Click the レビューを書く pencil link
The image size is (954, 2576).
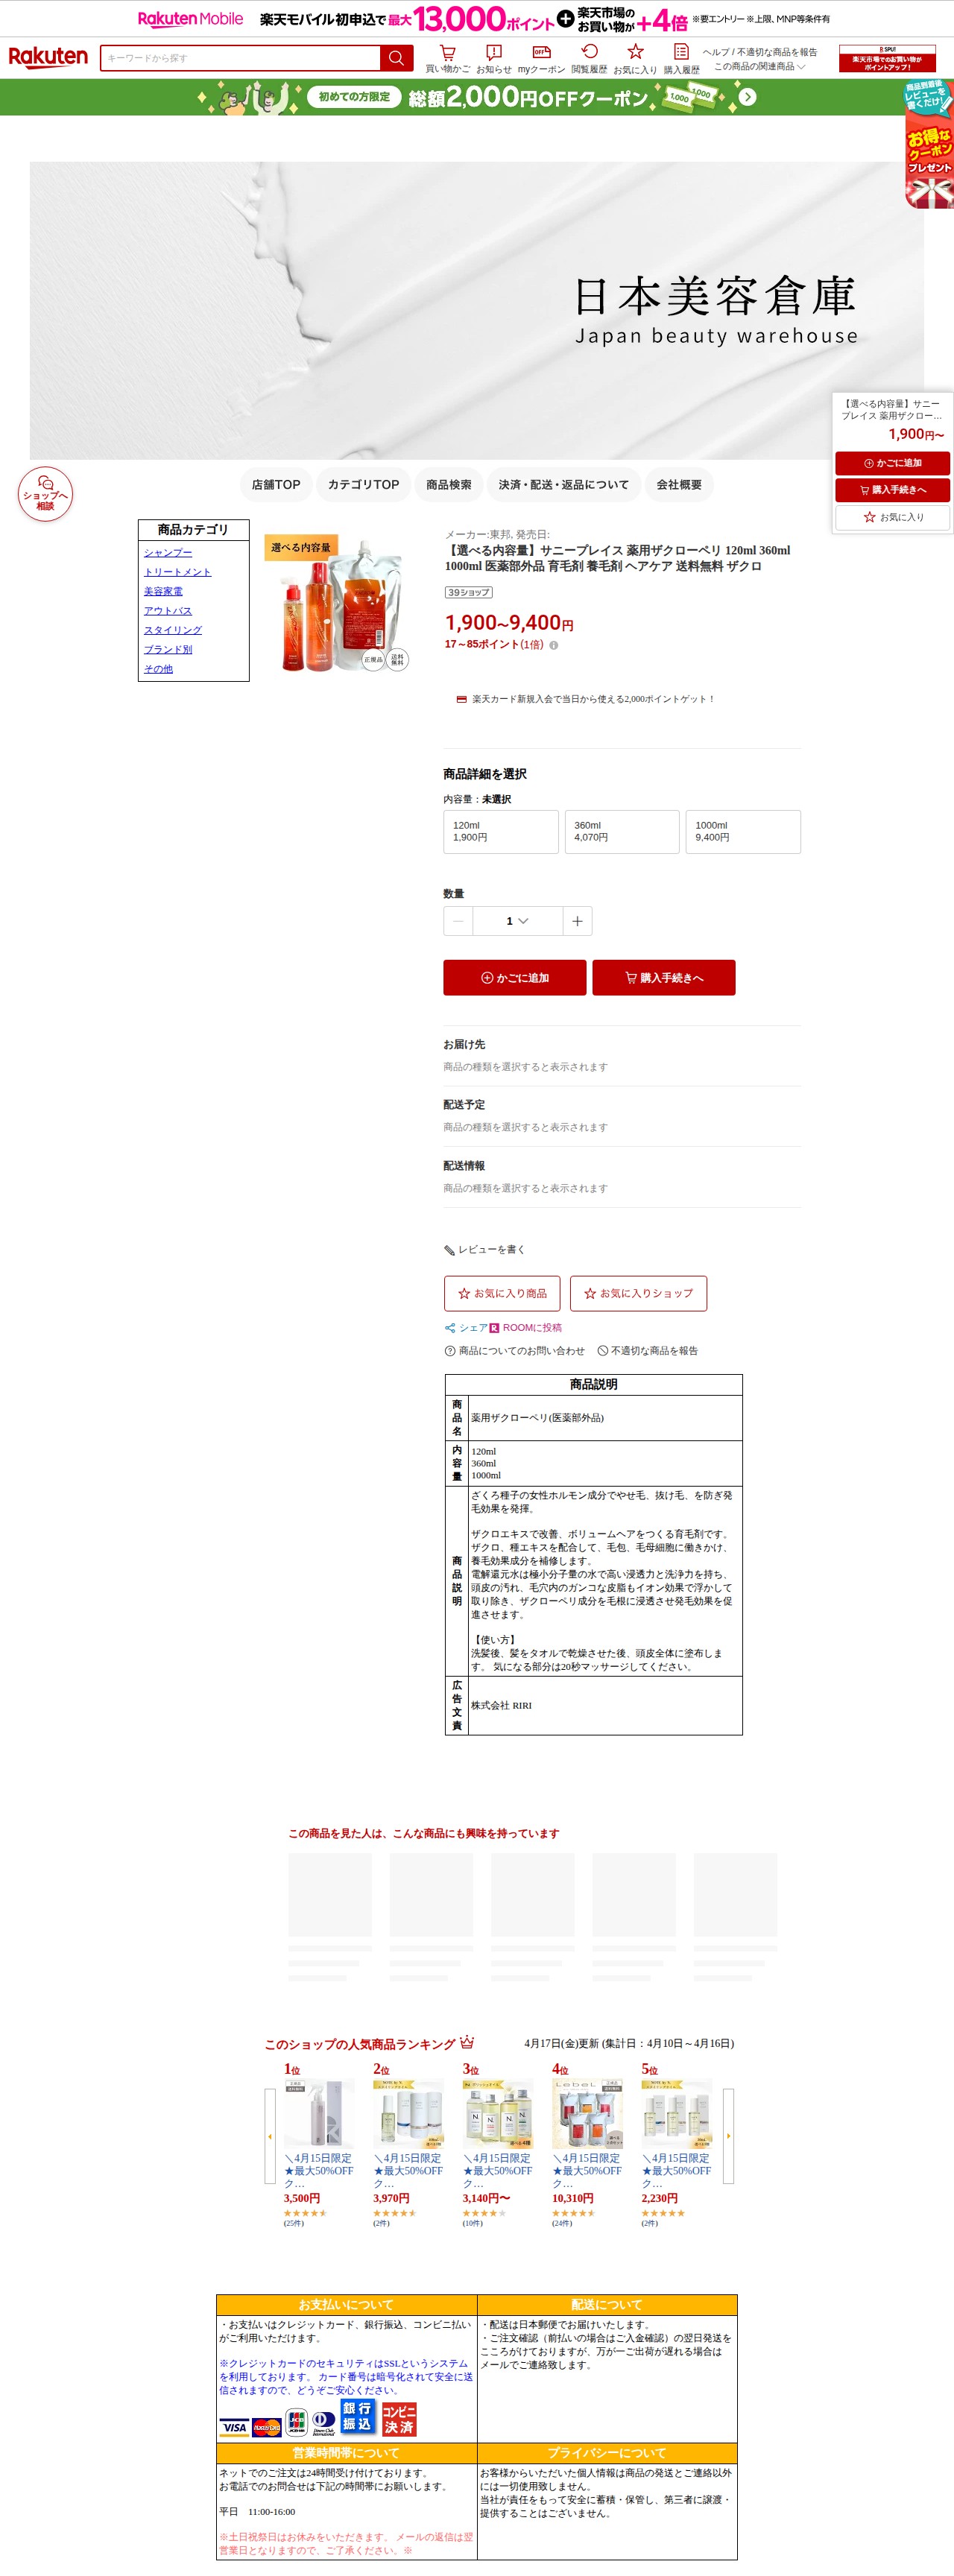pos(484,1250)
